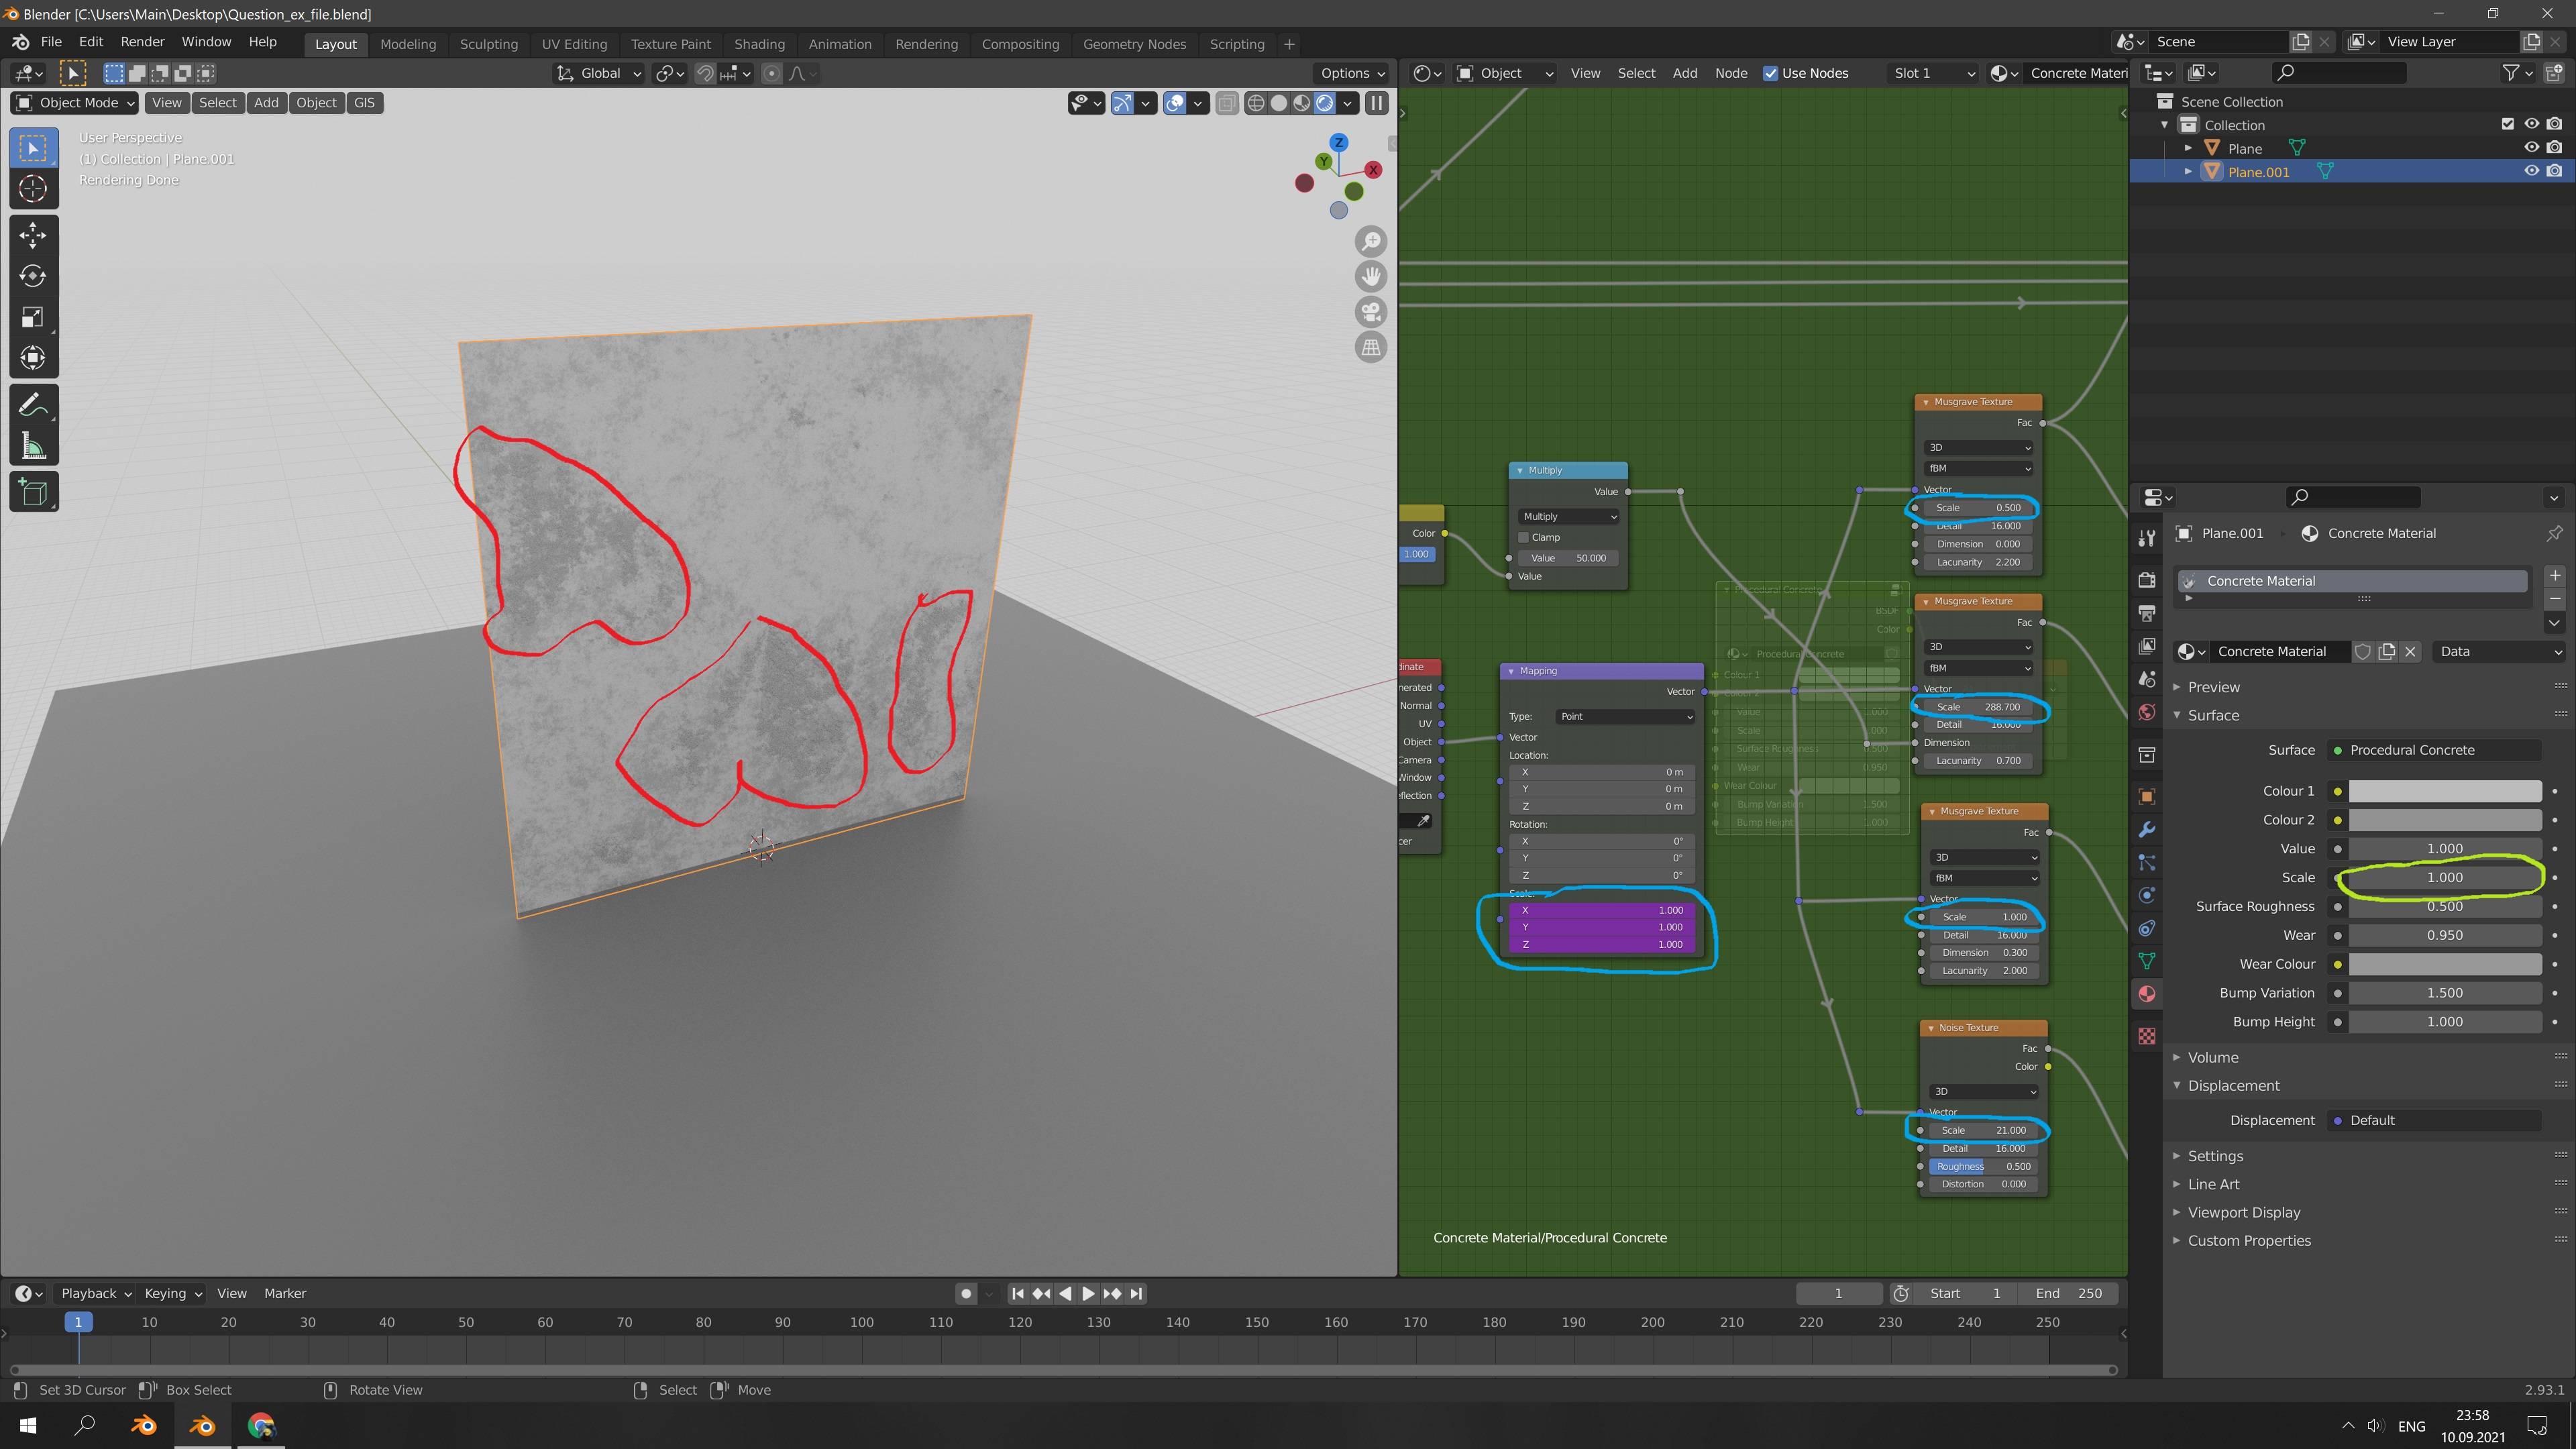Open the Render properties tab
The image size is (2576, 1449).
2147,580
